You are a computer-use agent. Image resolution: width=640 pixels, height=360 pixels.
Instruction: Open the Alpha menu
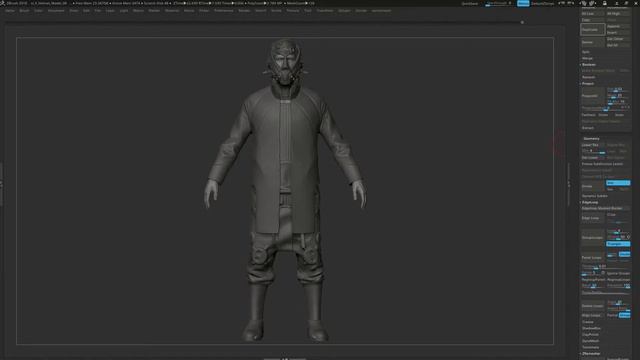click(10, 11)
